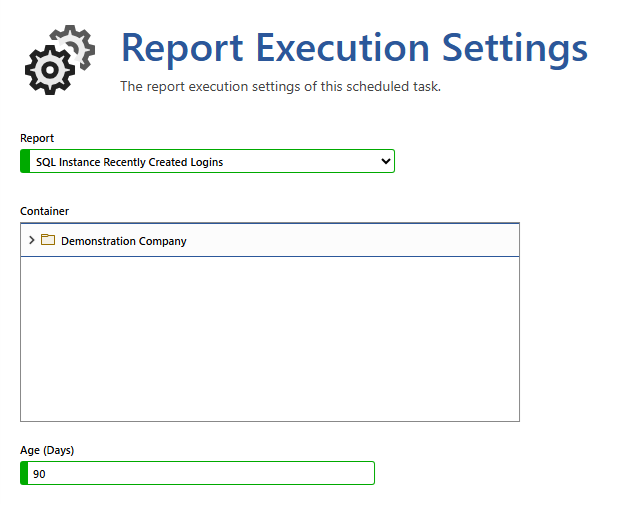Focus the Age (Days) input field

point(200,473)
